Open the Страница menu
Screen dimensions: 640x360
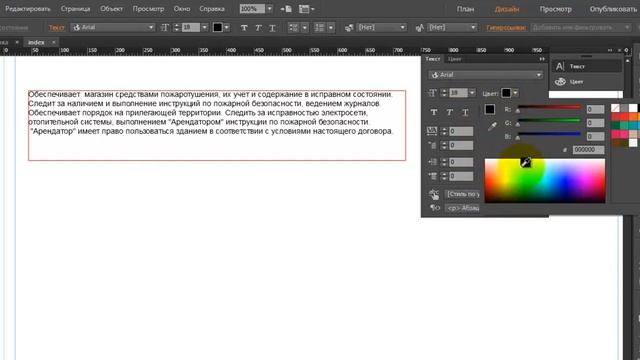pos(75,9)
